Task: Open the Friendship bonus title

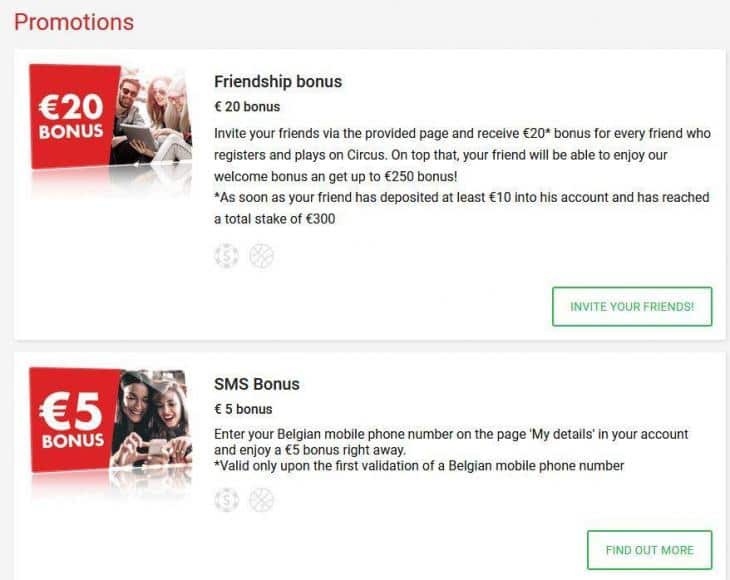Action: tap(278, 81)
